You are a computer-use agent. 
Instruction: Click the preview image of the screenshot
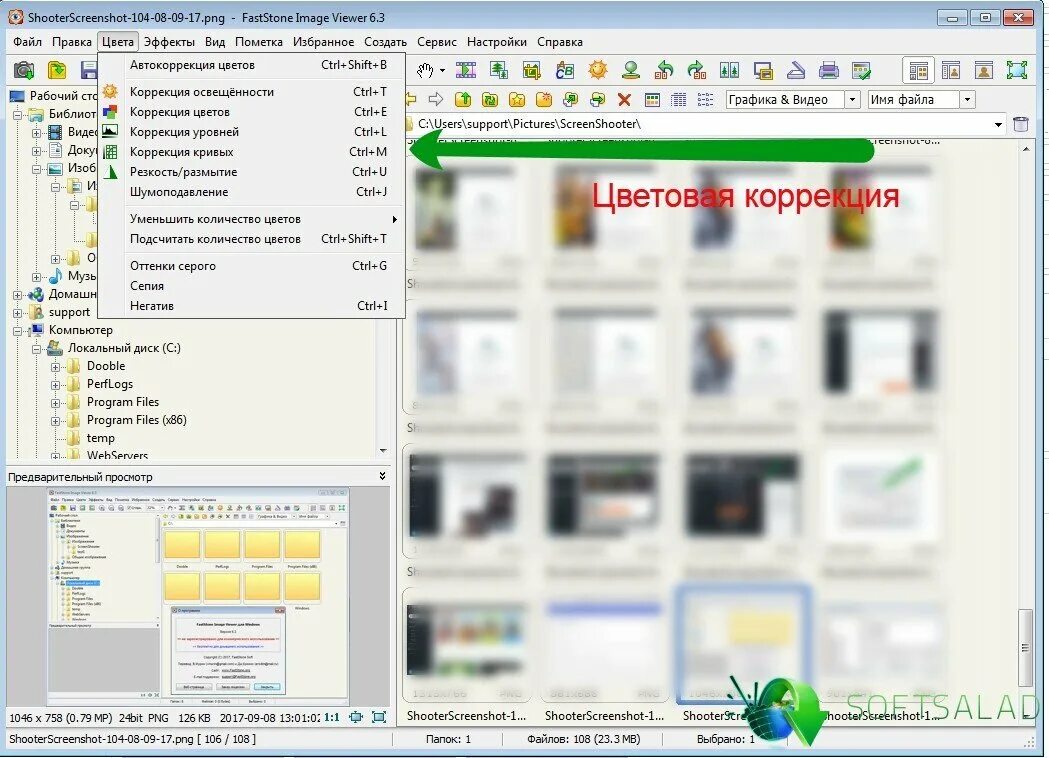click(x=198, y=596)
